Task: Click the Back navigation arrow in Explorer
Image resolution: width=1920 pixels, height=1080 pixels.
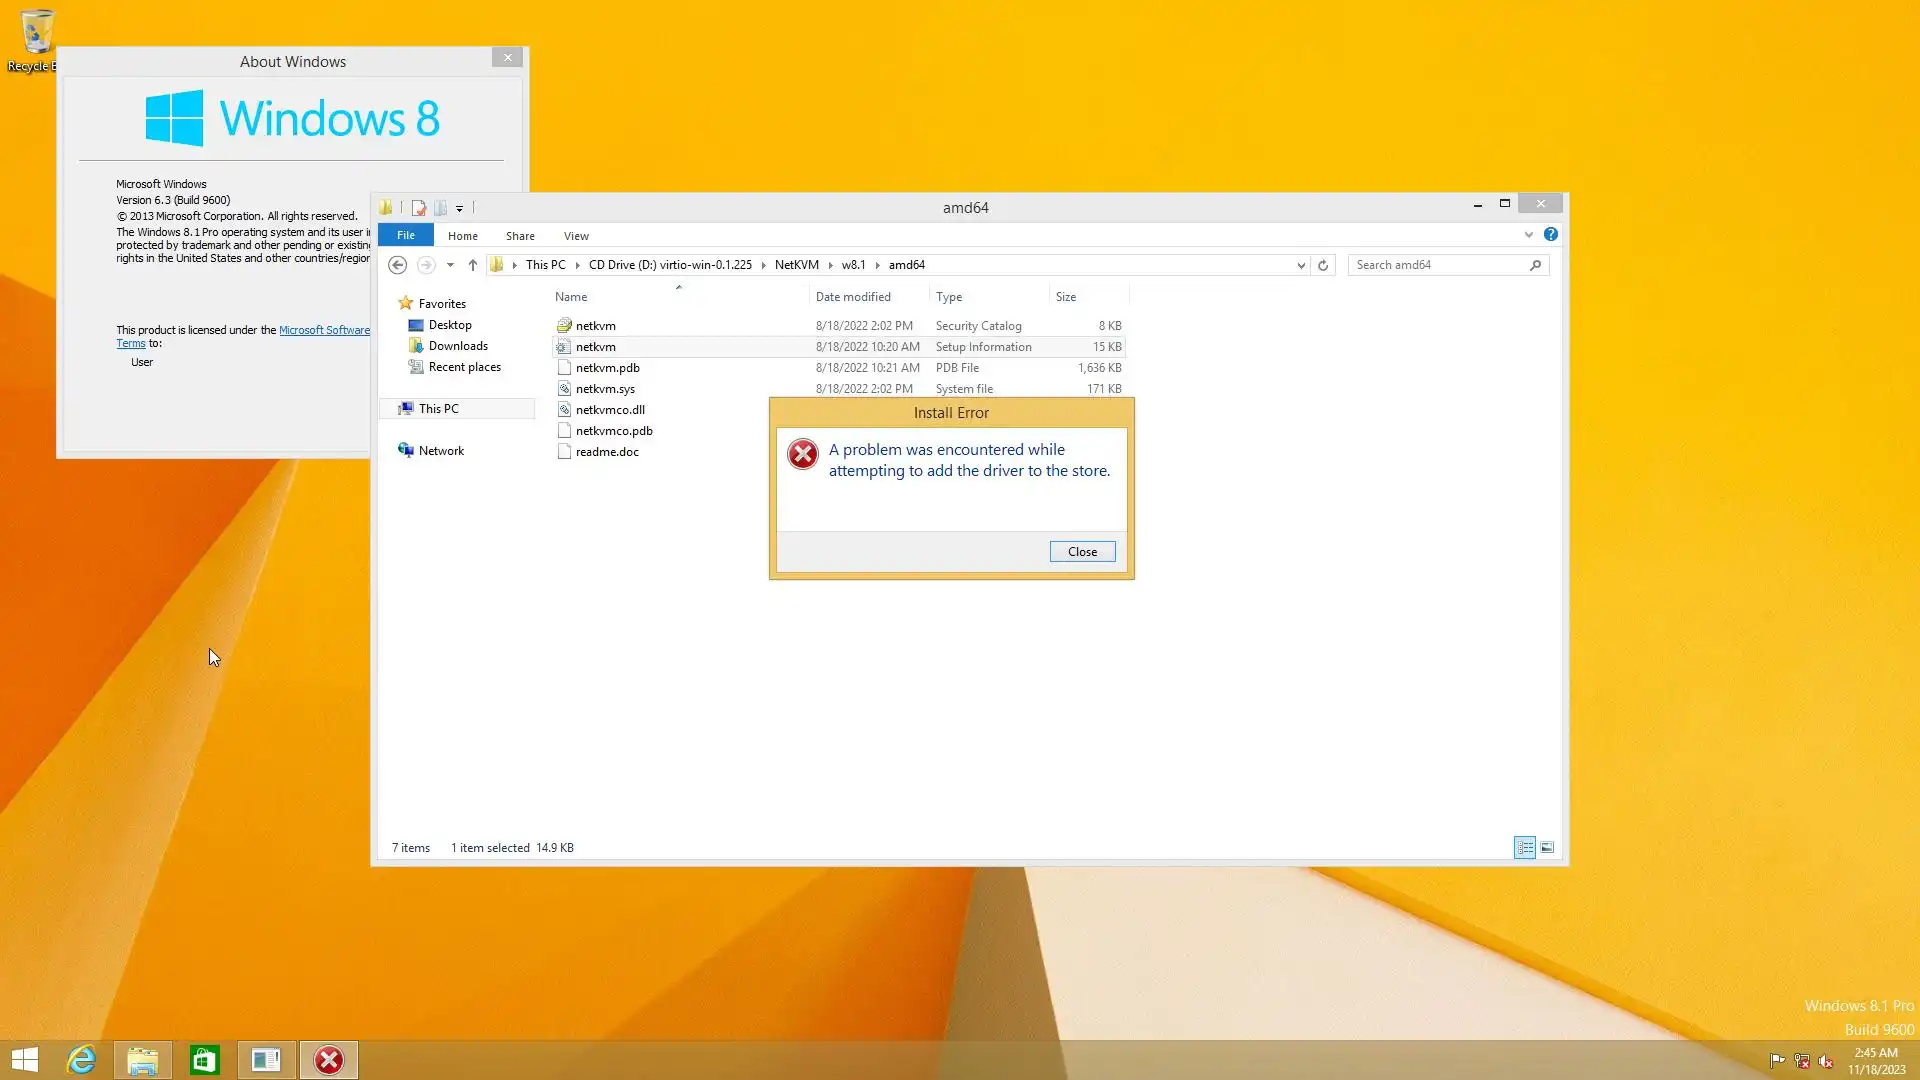Action: point(397,265)
